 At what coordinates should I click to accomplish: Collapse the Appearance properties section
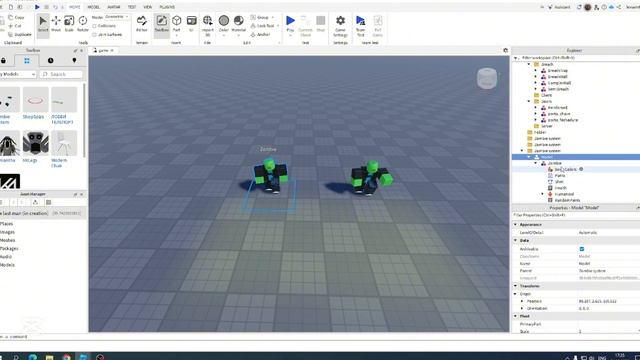coord(516,224)
